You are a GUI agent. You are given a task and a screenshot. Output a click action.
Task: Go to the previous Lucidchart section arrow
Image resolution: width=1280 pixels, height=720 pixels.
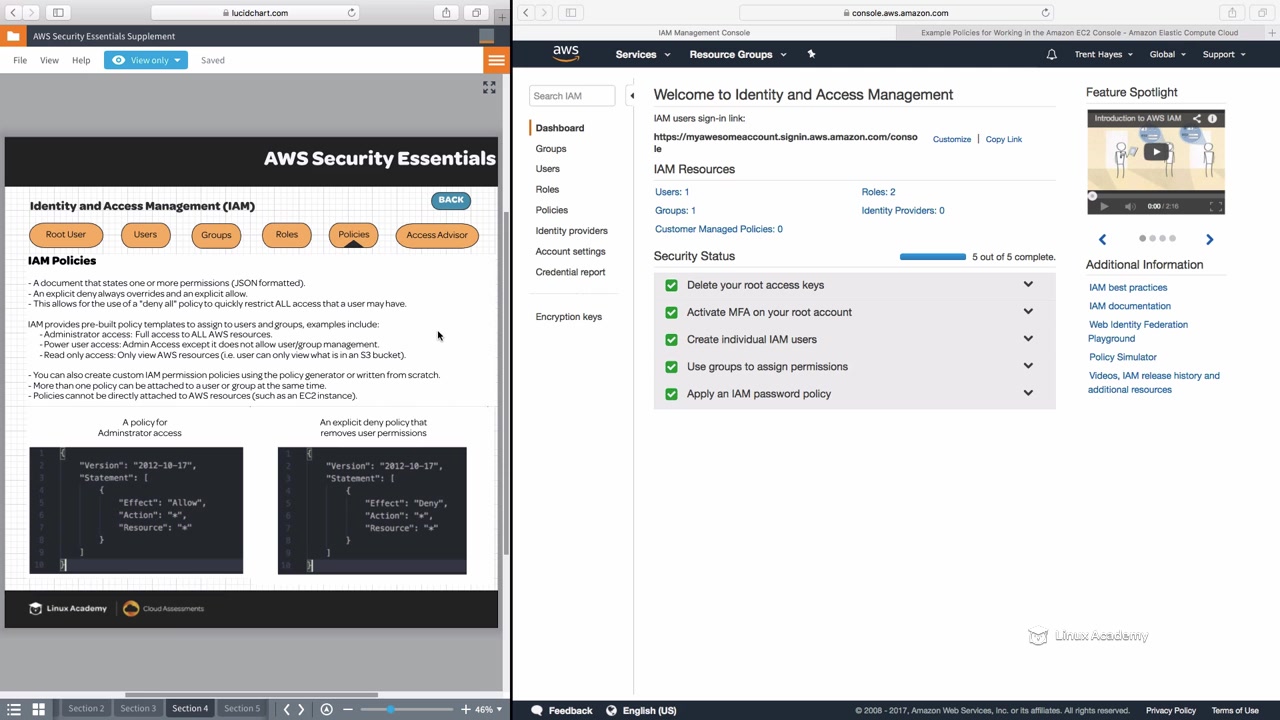pyautogui.click(x=286, y=709)
